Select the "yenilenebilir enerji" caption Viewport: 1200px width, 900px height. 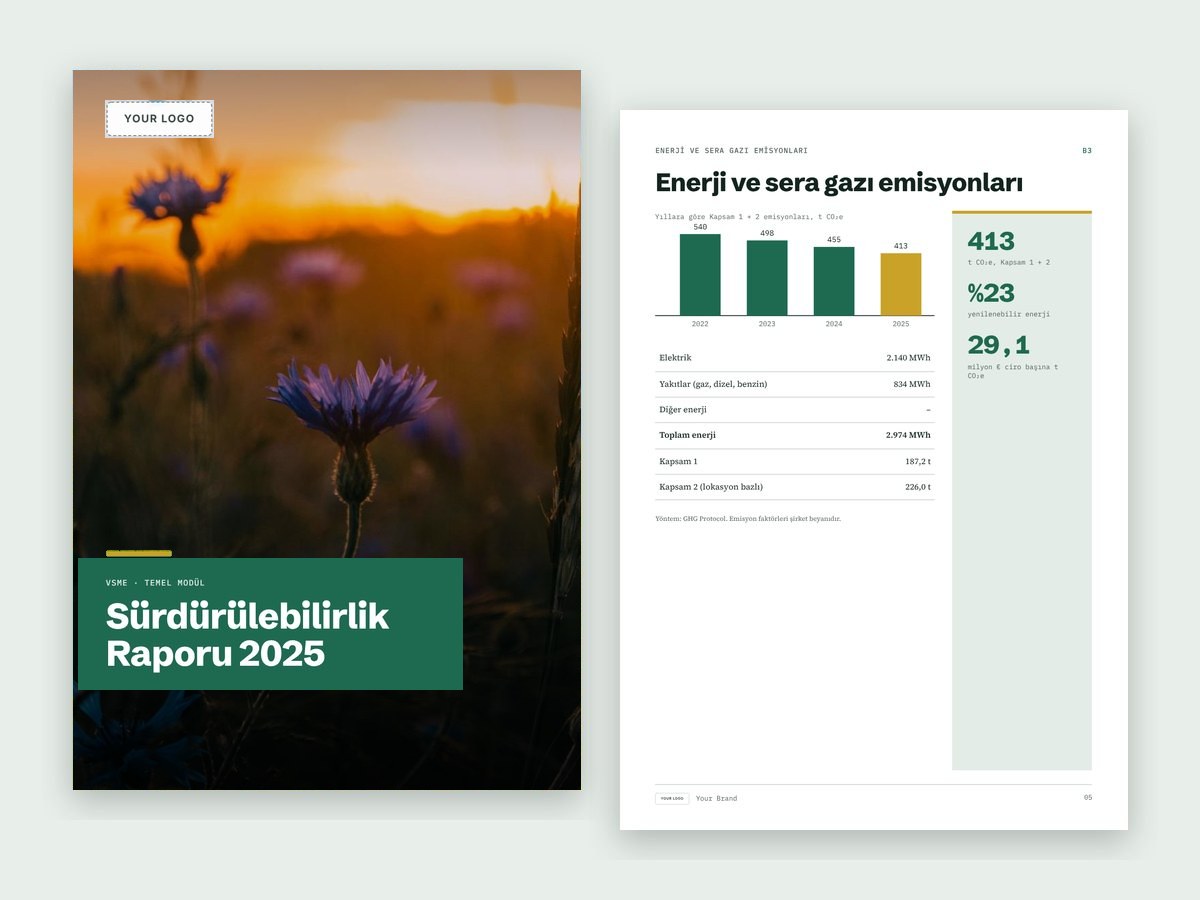(x=1009, y=315)
